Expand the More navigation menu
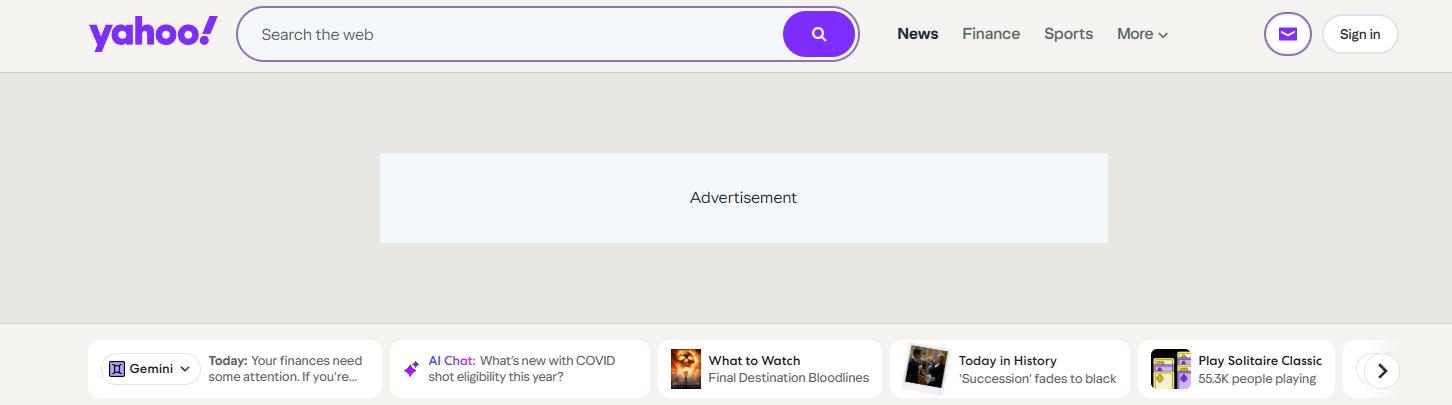The width and height of the screenshot is (1452, 405). pos(1142,34)
